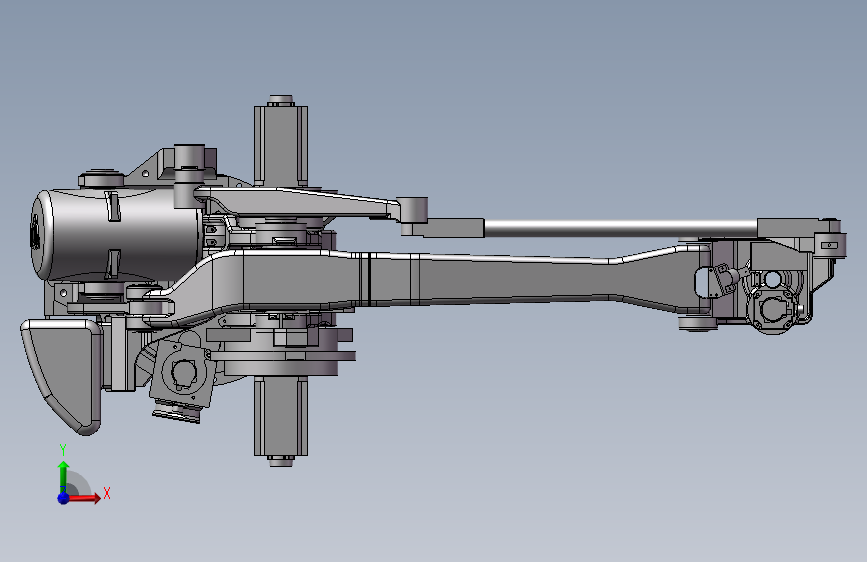Select the large cylindrical housing at the model's left end

click(115, 236)
